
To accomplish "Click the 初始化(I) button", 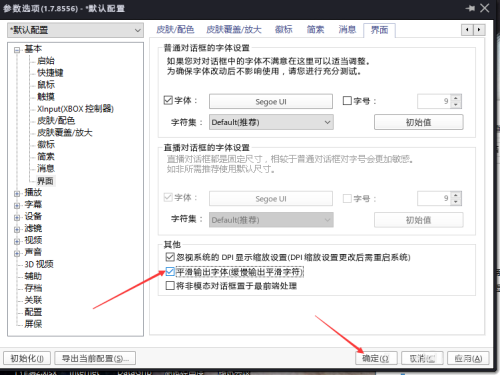I will tap(27, 358).
